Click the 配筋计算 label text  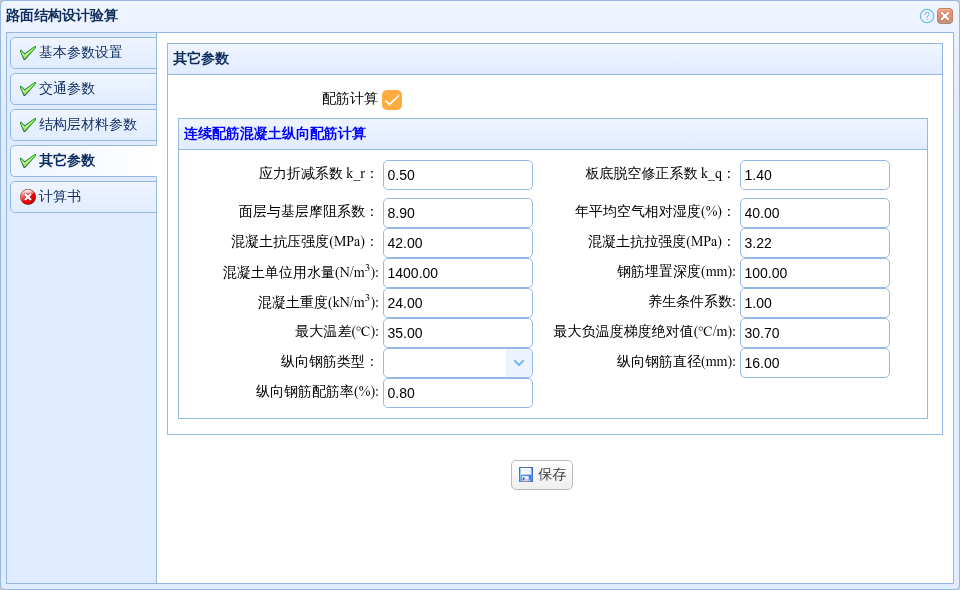click(x=350, y=99)
